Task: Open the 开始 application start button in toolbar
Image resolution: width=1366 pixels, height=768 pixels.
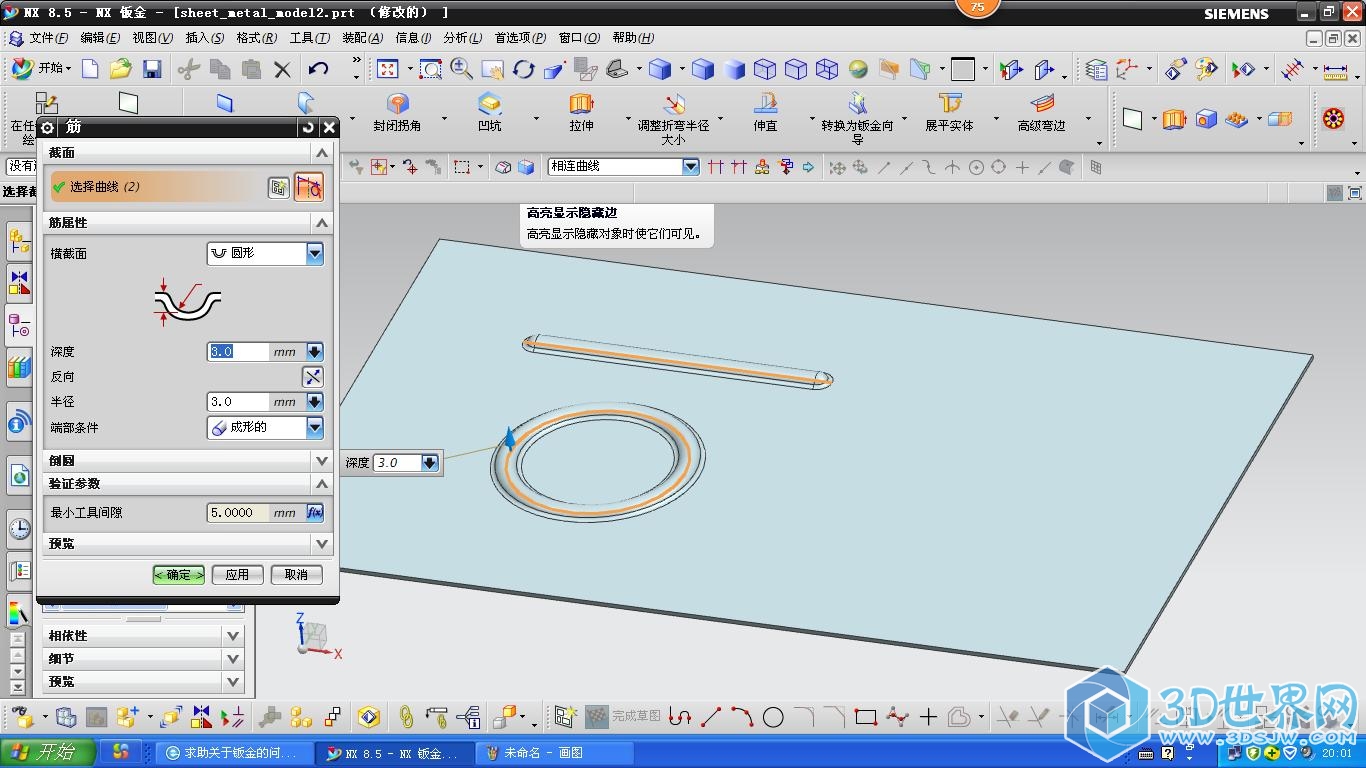Action: point(42,68)
